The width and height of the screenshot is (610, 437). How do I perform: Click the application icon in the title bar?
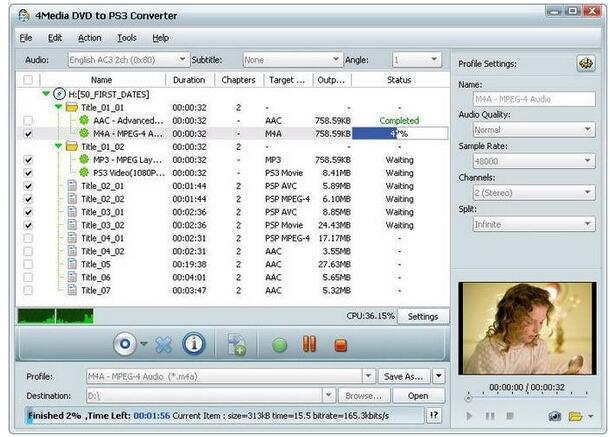[24, 15]
